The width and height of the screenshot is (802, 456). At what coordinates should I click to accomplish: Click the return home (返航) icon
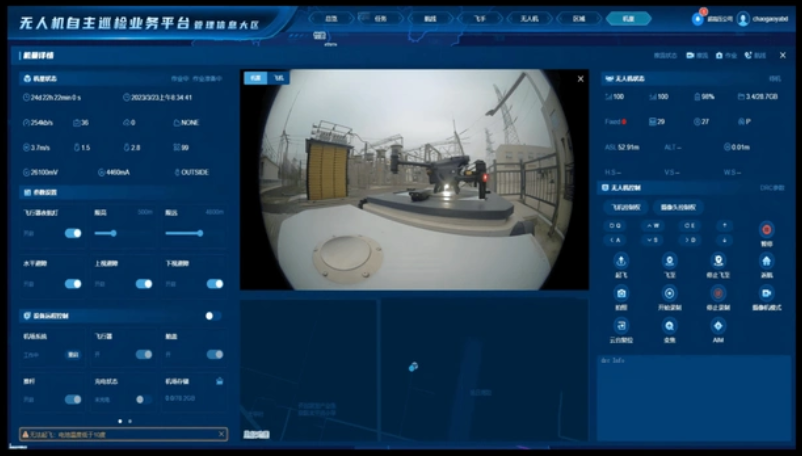tap(767, 261)
